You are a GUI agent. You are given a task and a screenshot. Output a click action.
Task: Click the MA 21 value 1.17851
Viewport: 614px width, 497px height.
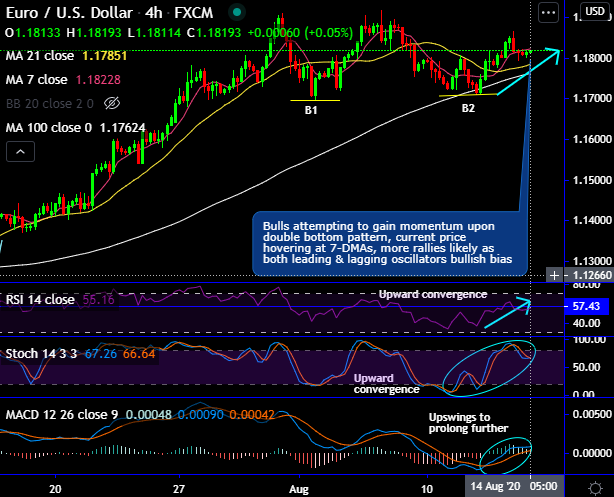(105, 56)
